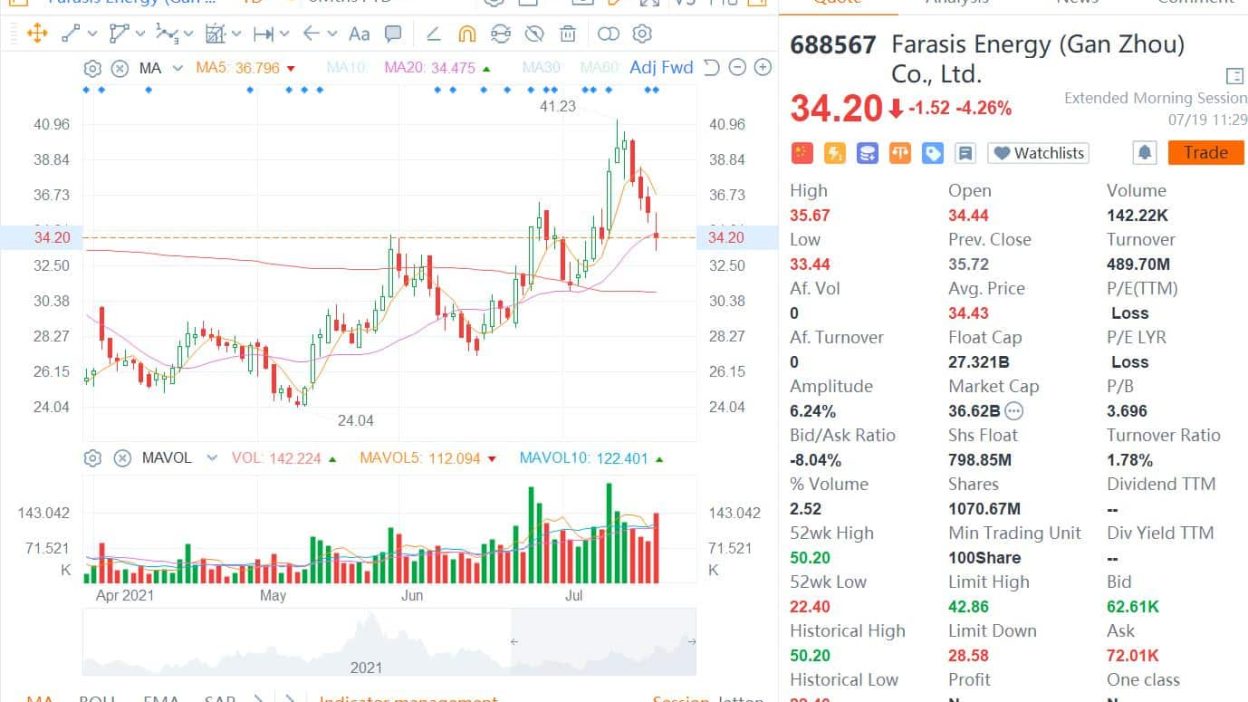Viewport: 1248px width, 702px height.
Task: Toggle MAVOL5 line visibility
Action: click(427, 458)
